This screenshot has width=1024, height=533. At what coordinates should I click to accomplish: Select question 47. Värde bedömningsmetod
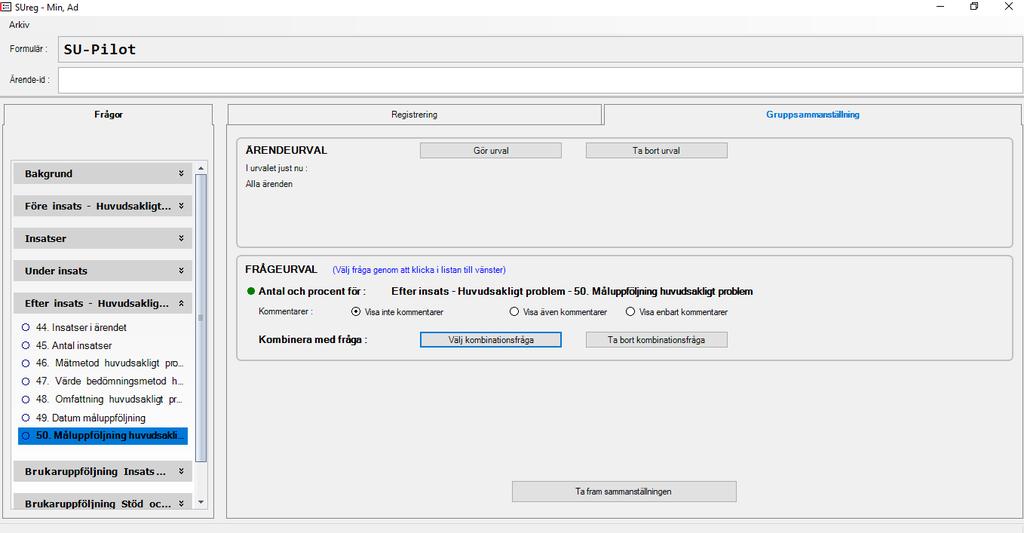(103, 381)
